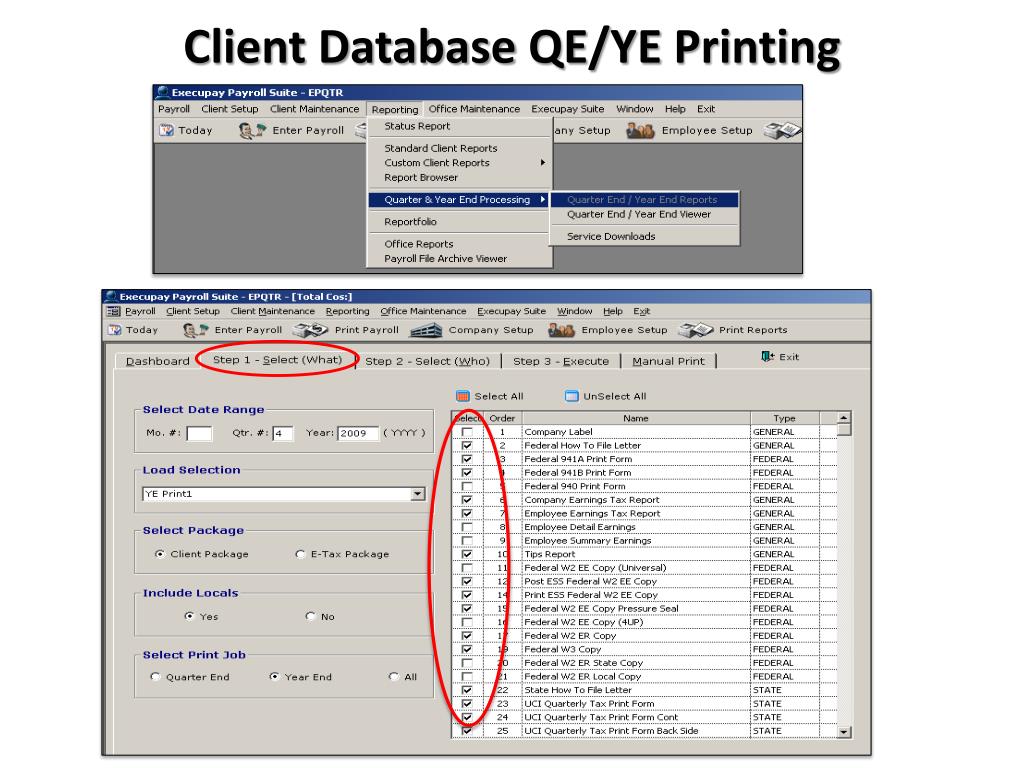
Task: Click the Today icon in upper window toolbar
Action: (x=166, y=131)
